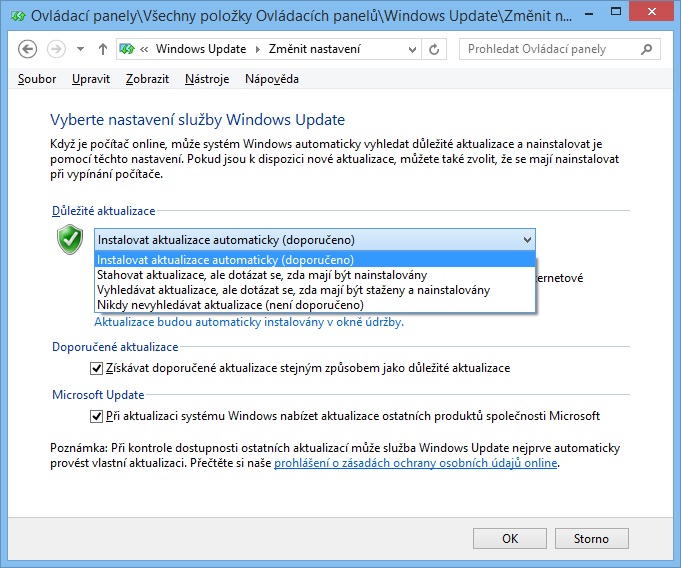Click the Microsoft Update section heading
The height and width of the screenshot is (568, 681).
(x=98, y=395)
